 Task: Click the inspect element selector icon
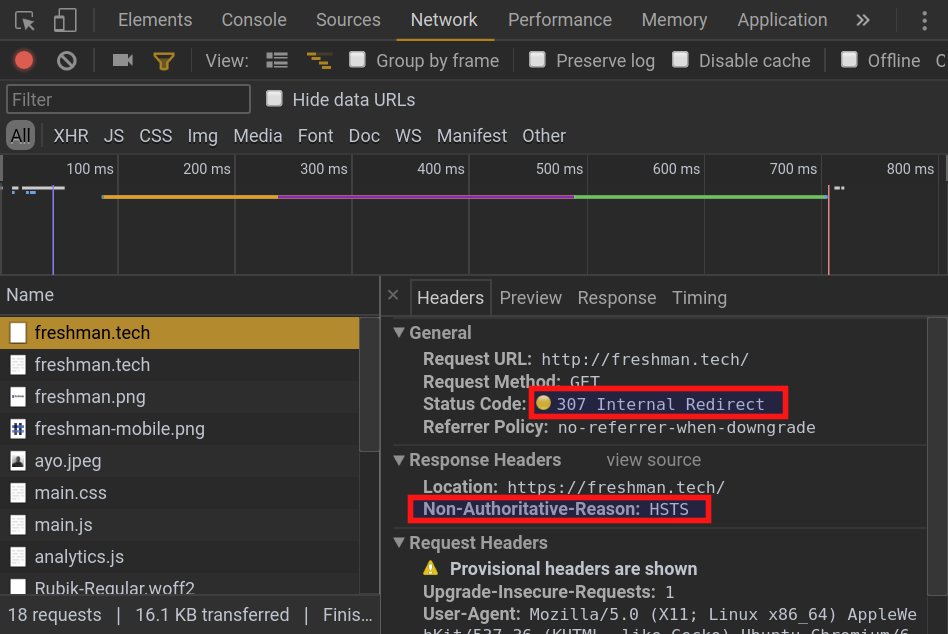pos(25,21)
